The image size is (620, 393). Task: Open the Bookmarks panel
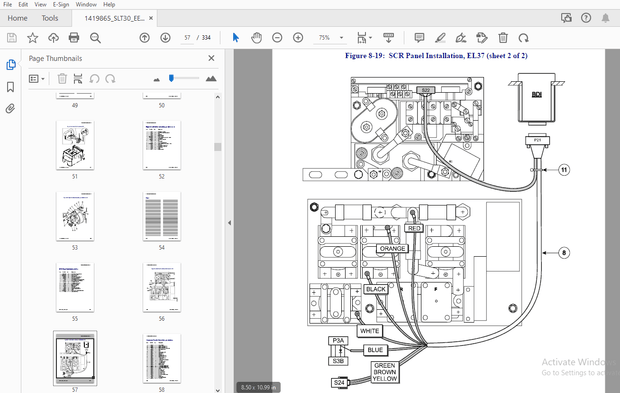(11, 87)
